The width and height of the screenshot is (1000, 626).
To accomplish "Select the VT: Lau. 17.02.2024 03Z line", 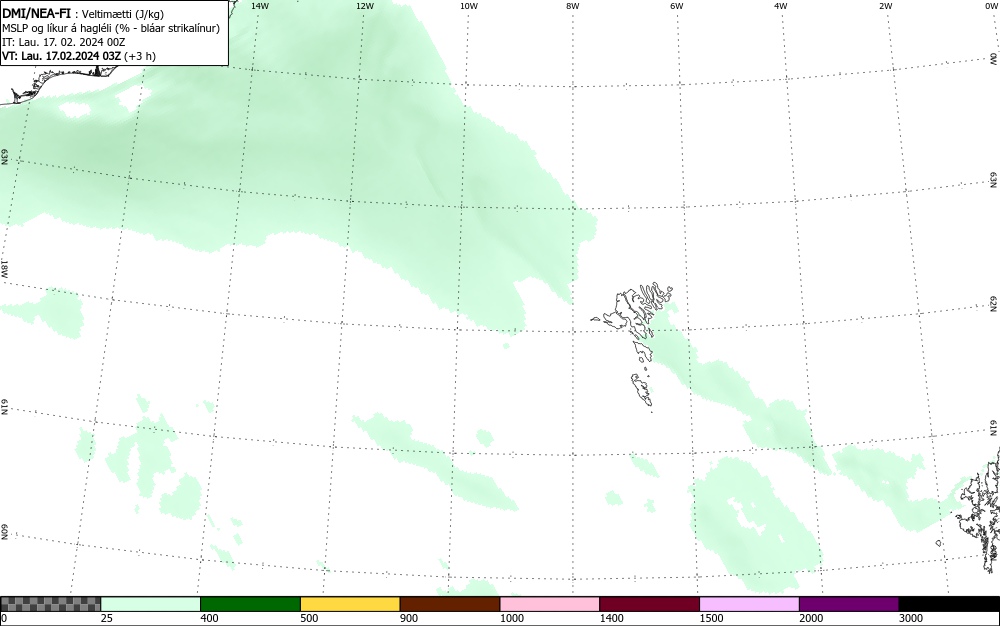I will pos(79,56).
